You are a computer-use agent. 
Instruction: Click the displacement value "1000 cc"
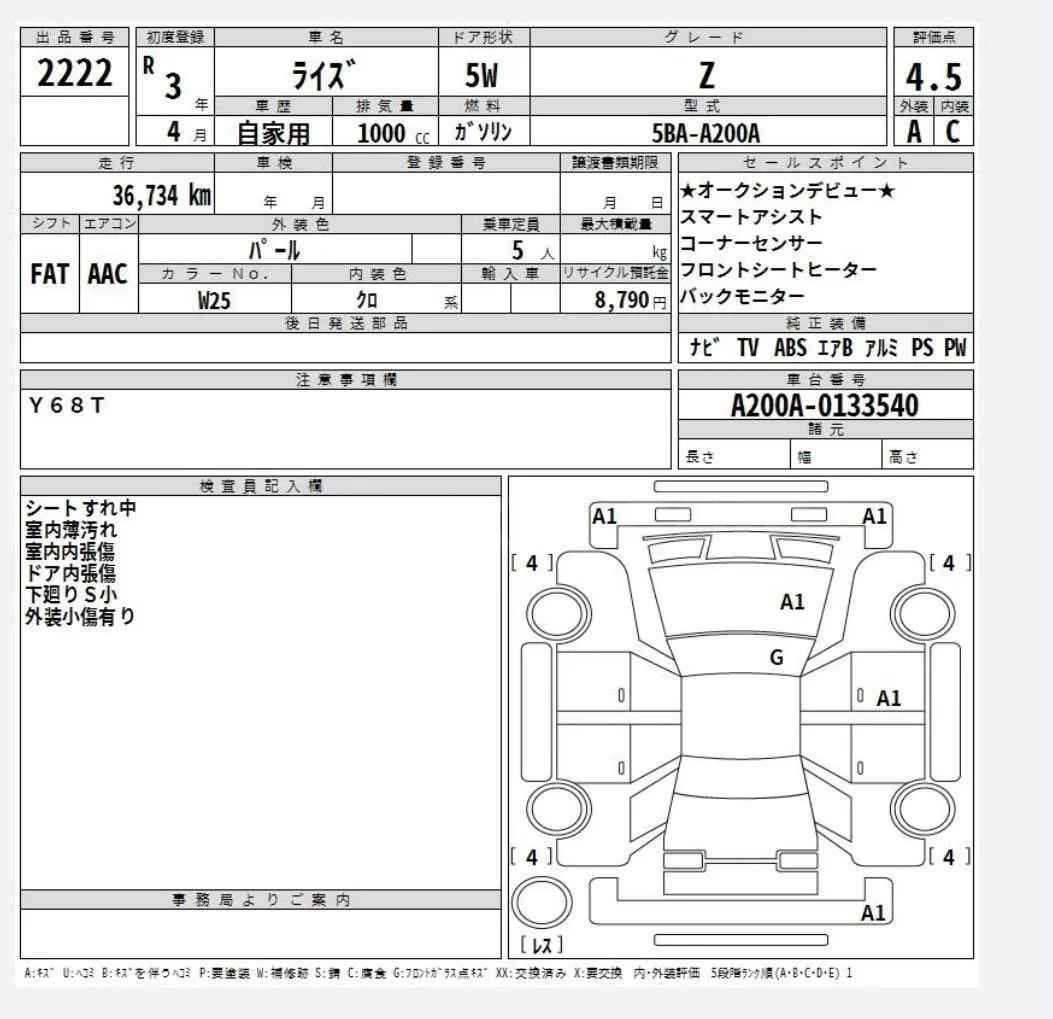(x=393, y=133)
